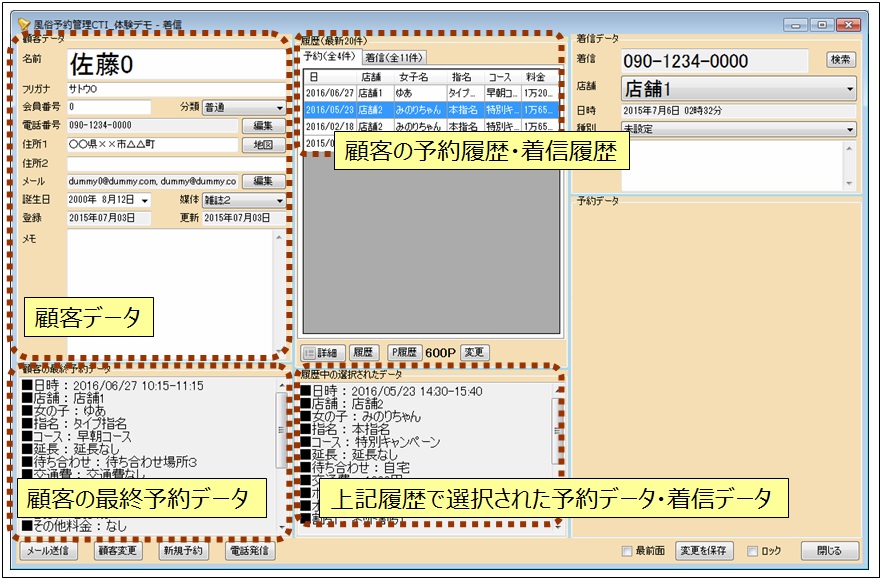Open the 店舗 dropdown showing 店舗1

[738, 89]
